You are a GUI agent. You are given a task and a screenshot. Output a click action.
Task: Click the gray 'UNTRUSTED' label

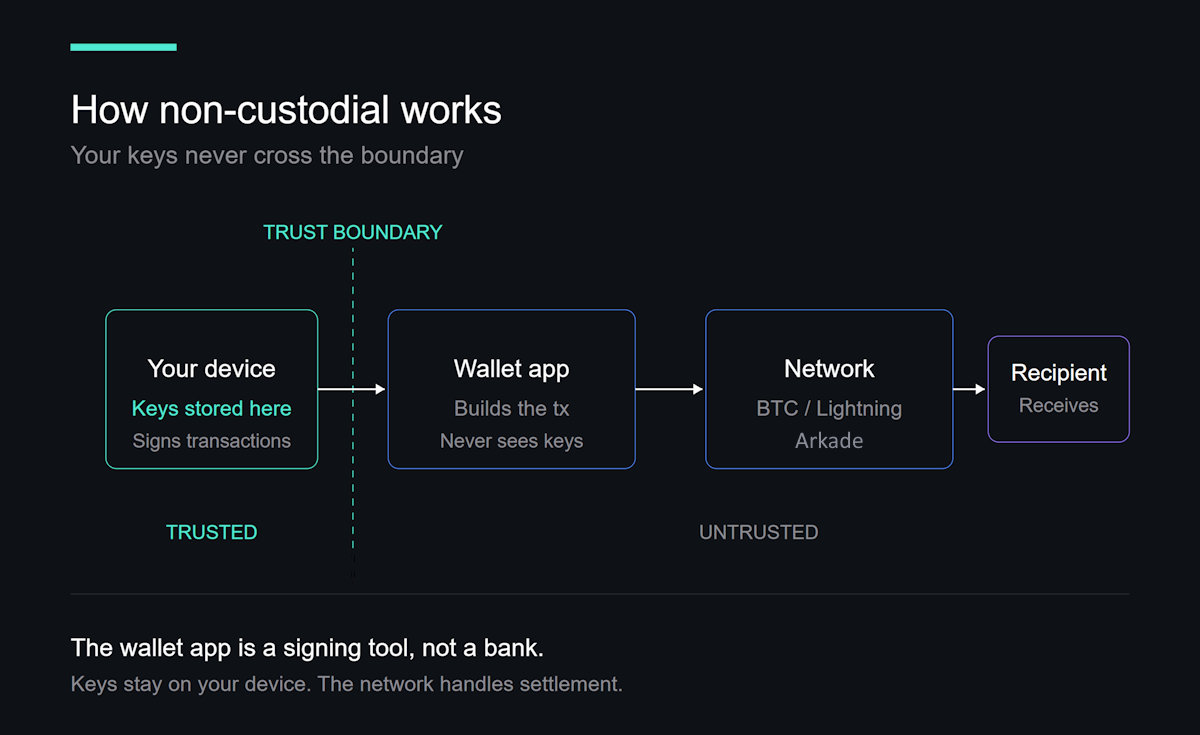point(758,532)
